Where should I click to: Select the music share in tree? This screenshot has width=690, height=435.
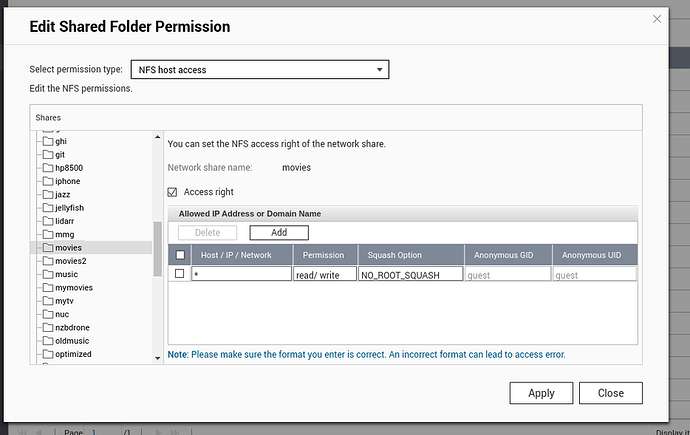(x=66, y=274)
